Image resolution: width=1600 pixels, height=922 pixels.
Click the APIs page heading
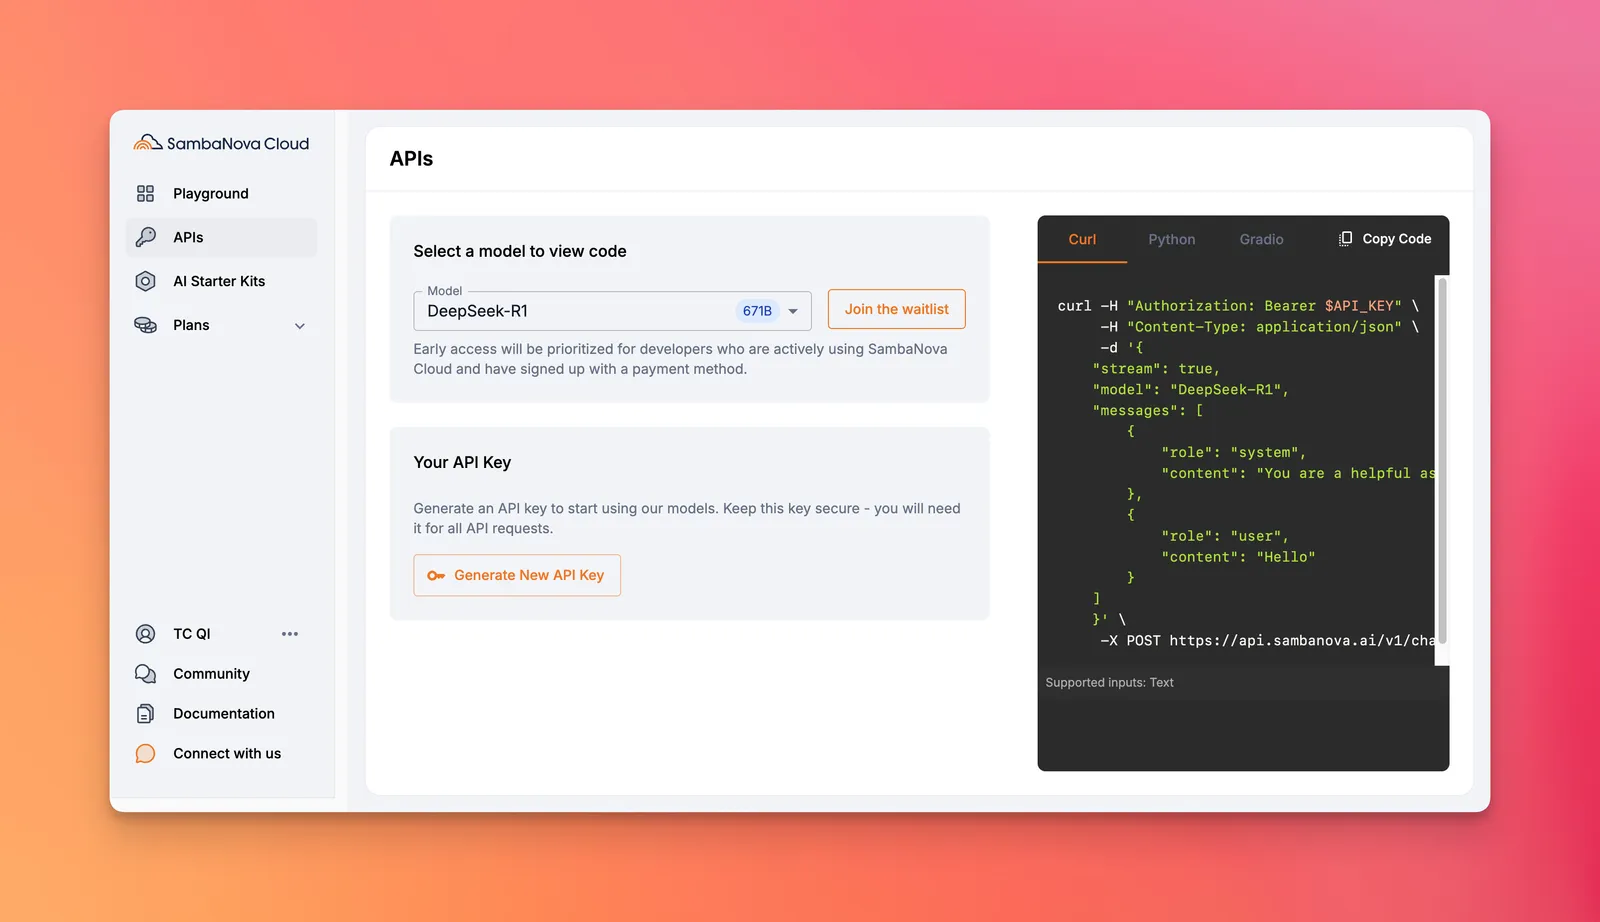(x=411, y=159)
